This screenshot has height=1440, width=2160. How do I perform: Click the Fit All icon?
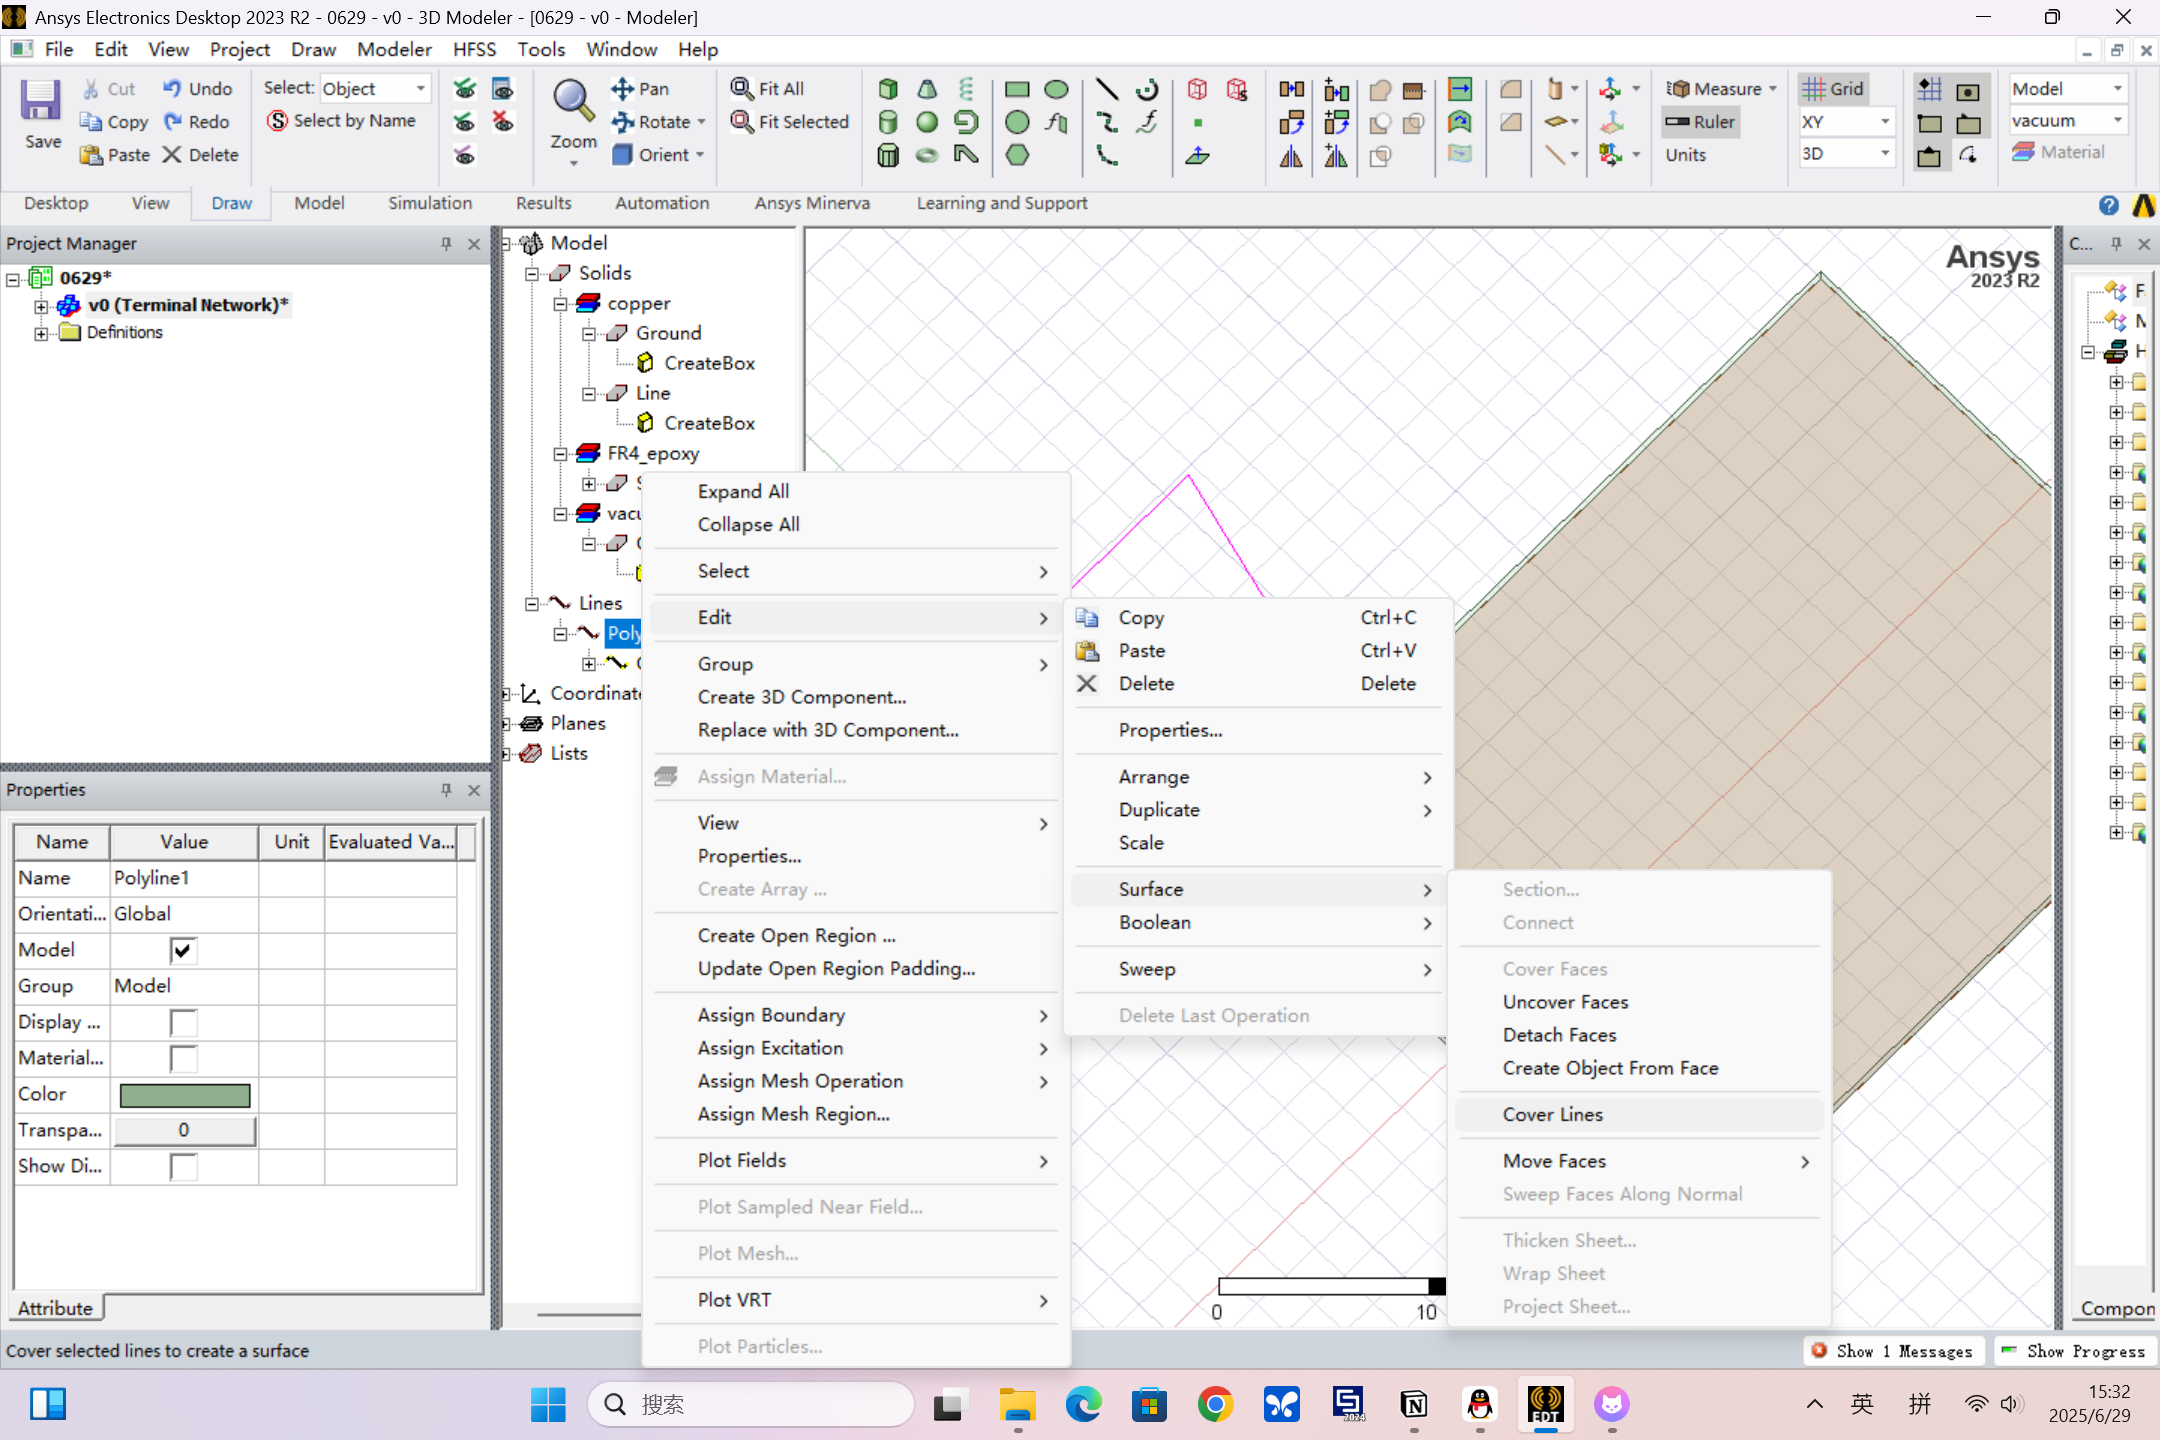click(x=741, y=89)
